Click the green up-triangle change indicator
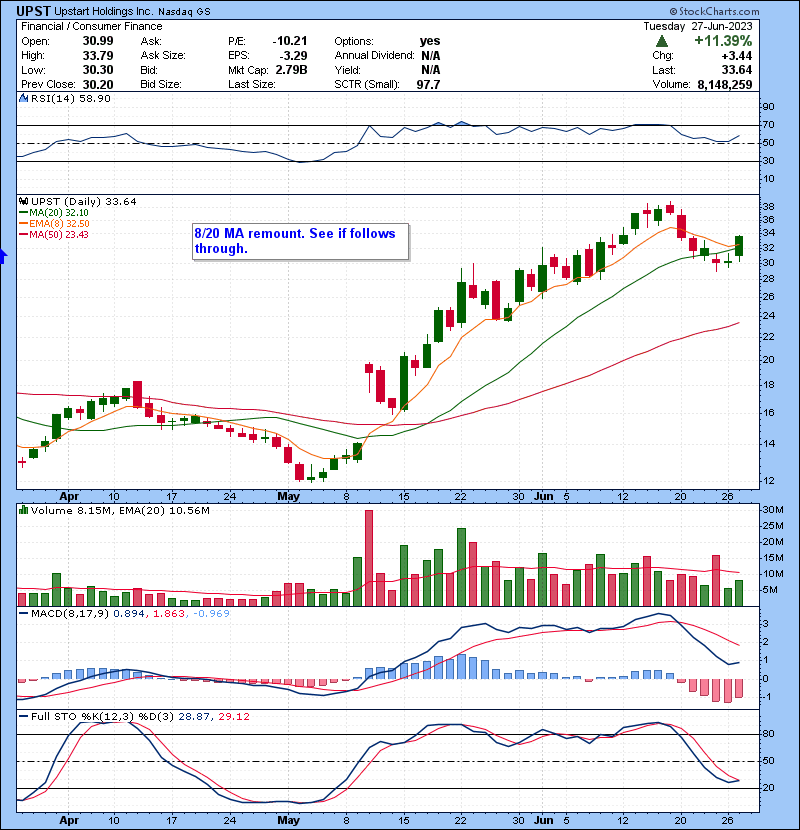The height and width of the screenshot is (830, 800). 661,41
